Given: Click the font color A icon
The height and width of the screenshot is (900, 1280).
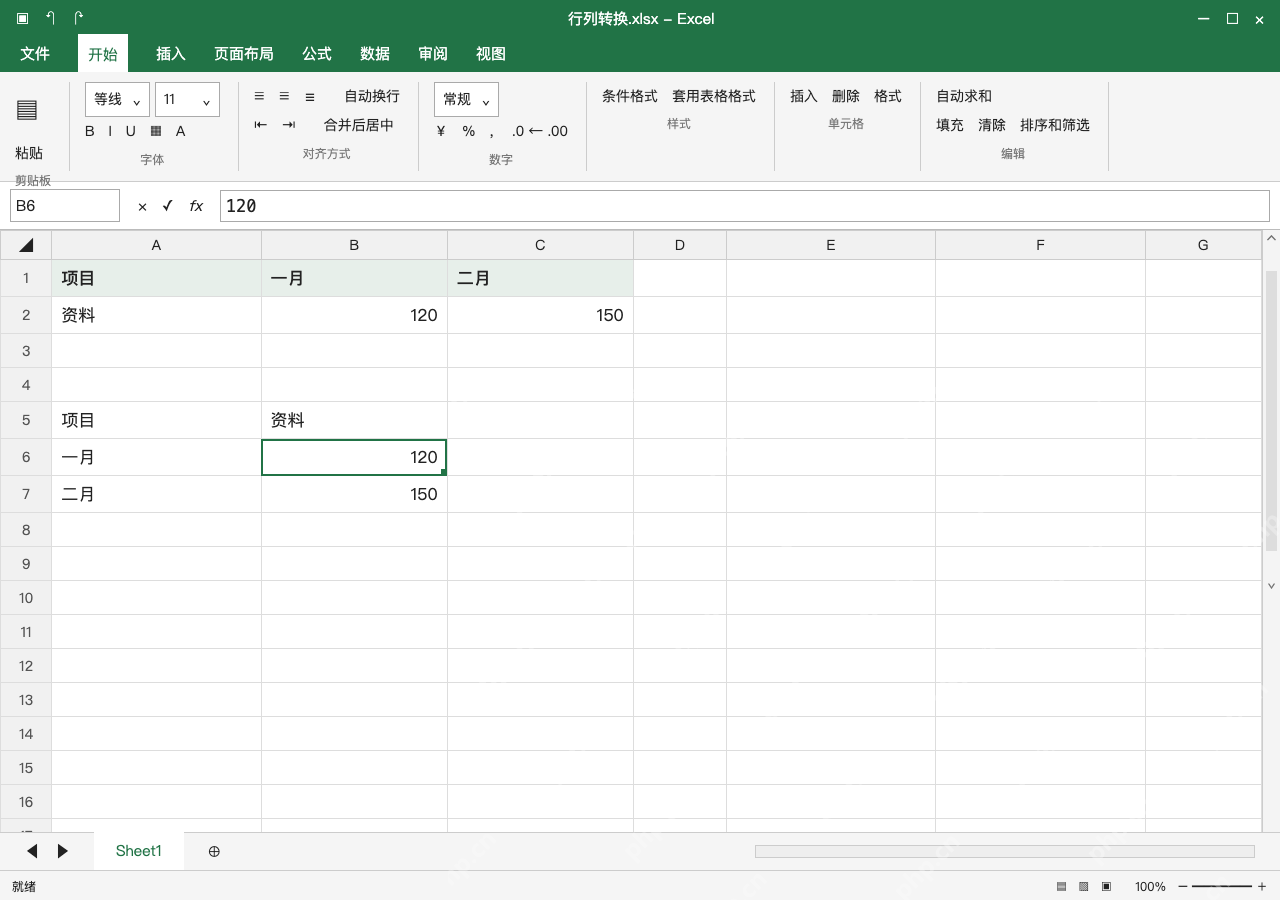Looking at the screenshot, I should coord(181,131).
